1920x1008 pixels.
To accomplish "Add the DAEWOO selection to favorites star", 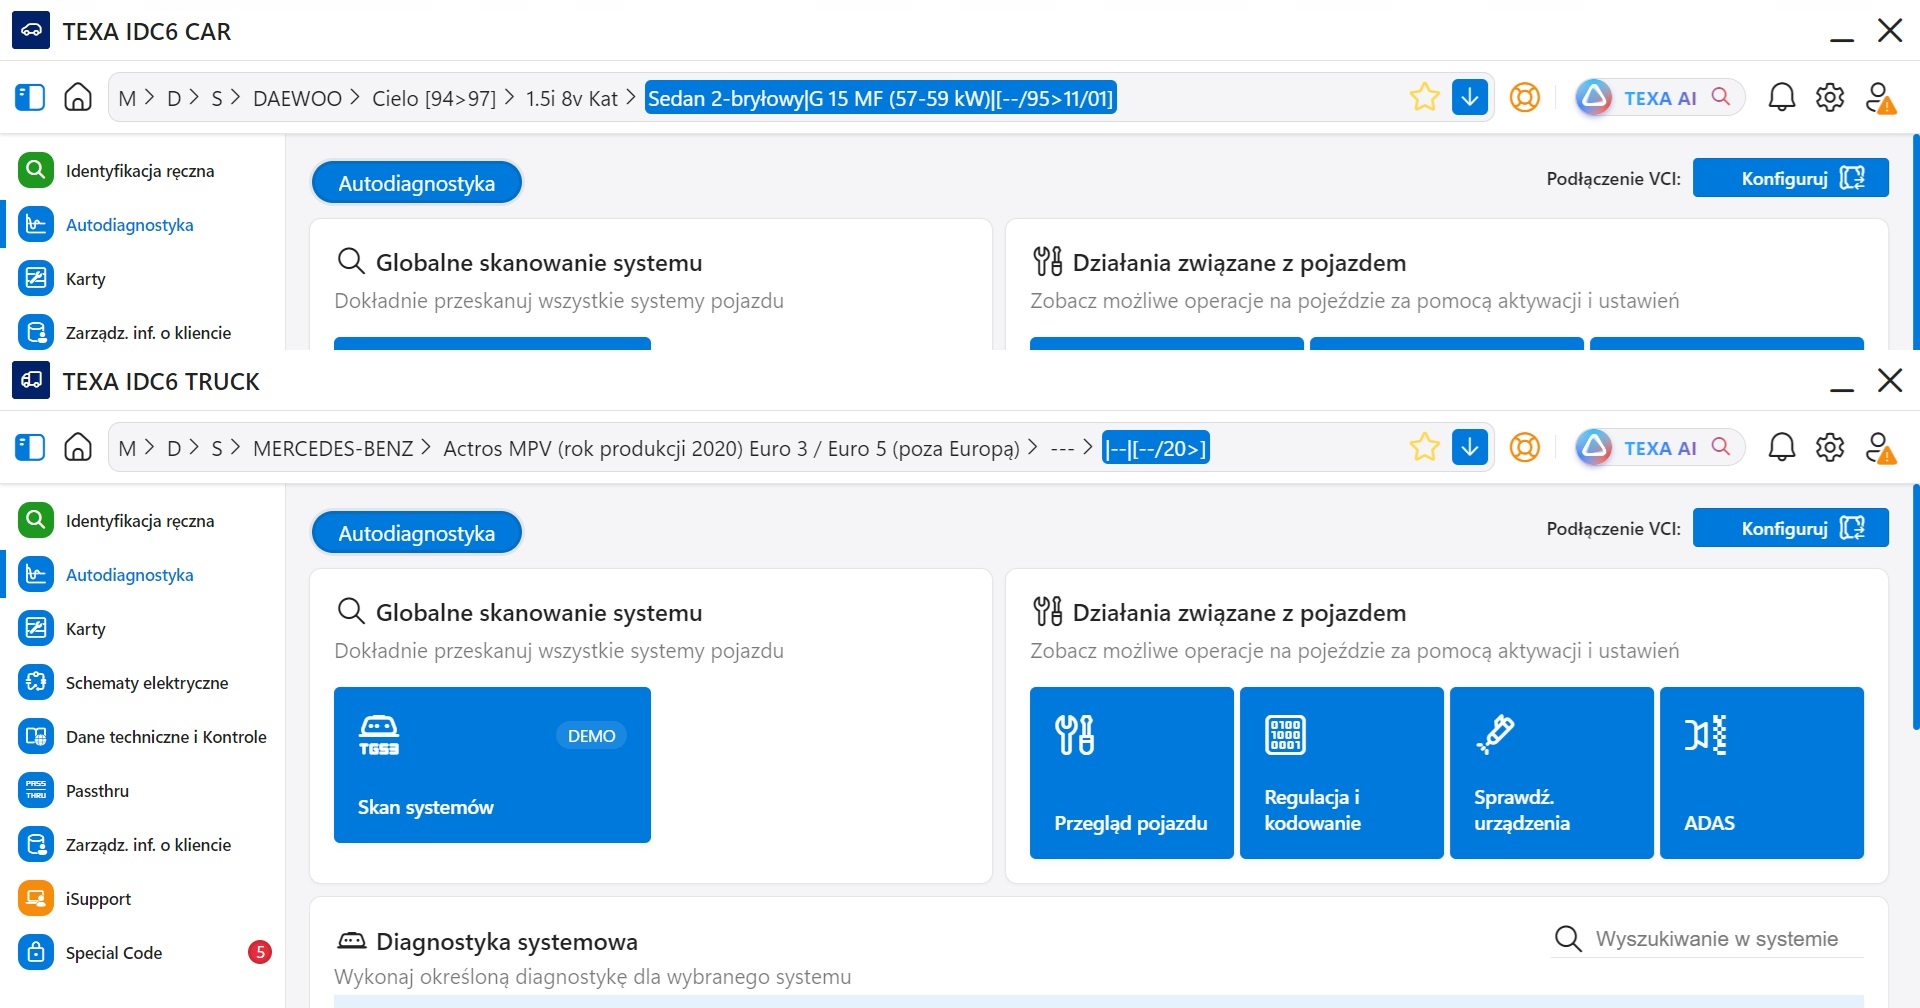I will [x=1424, y=97].
